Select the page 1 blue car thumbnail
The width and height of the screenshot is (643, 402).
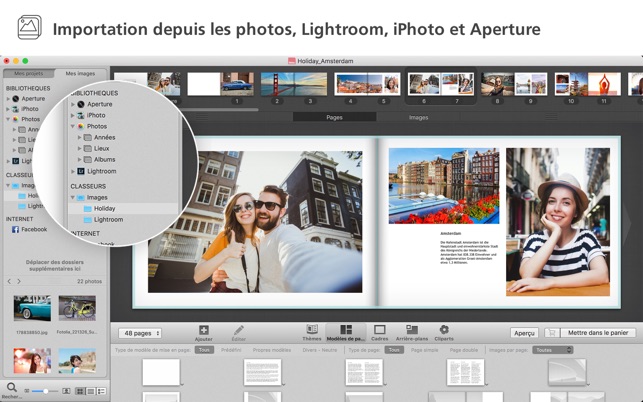coord(237,84)
